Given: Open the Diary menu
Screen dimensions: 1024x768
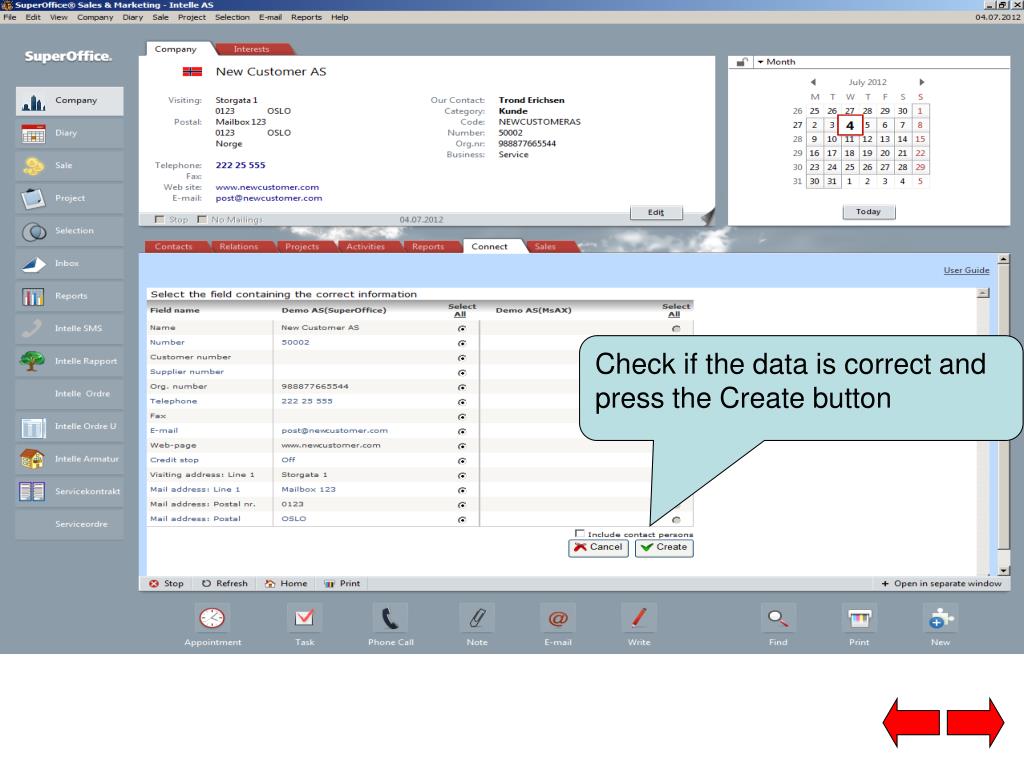Looking at the screenshot, I should pyautogui.click(x=133, y=17).
